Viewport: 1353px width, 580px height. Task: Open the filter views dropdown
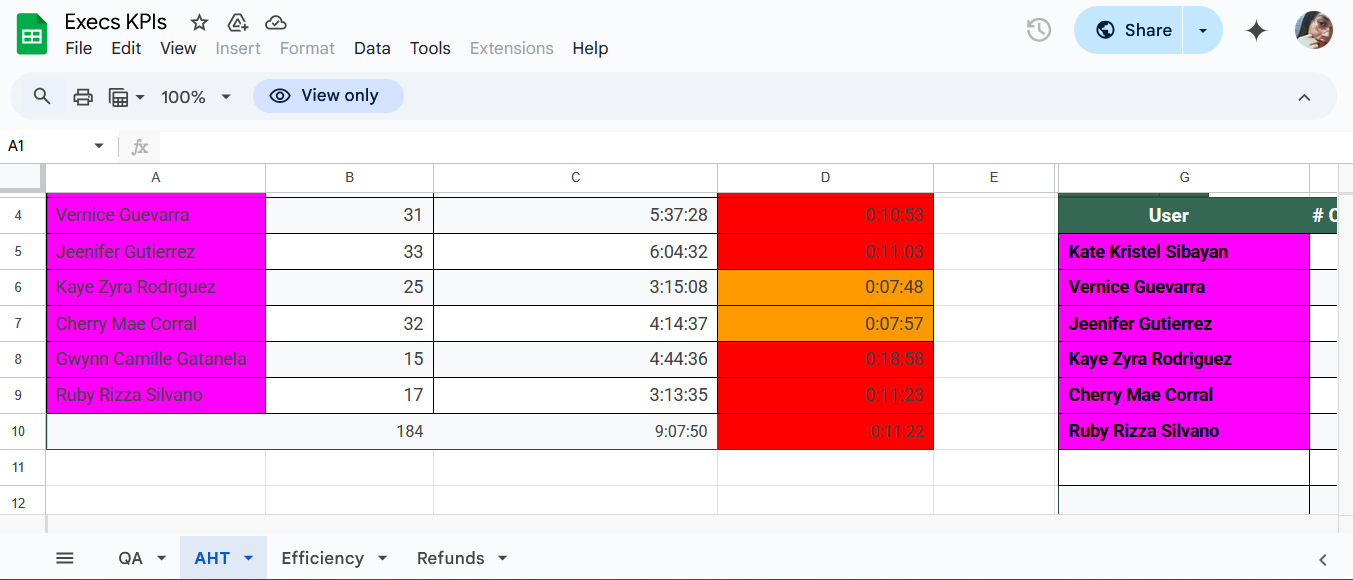[x=126, y=96]
